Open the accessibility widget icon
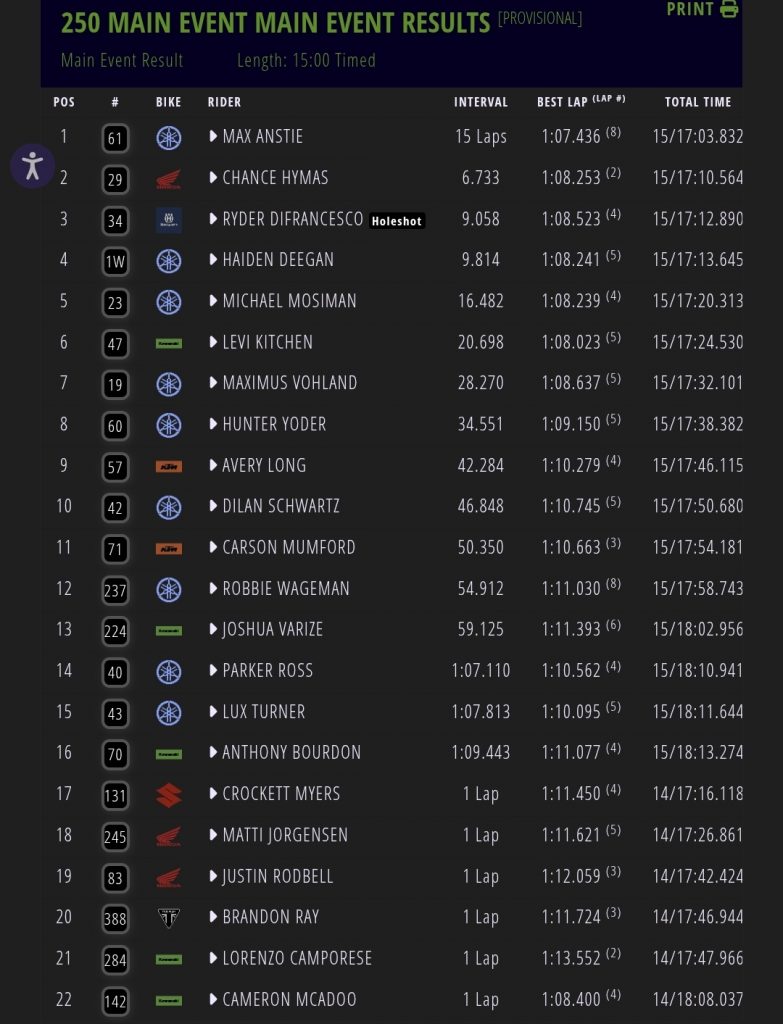Viewport: 783px width, 1024px height. pos(33,165)
